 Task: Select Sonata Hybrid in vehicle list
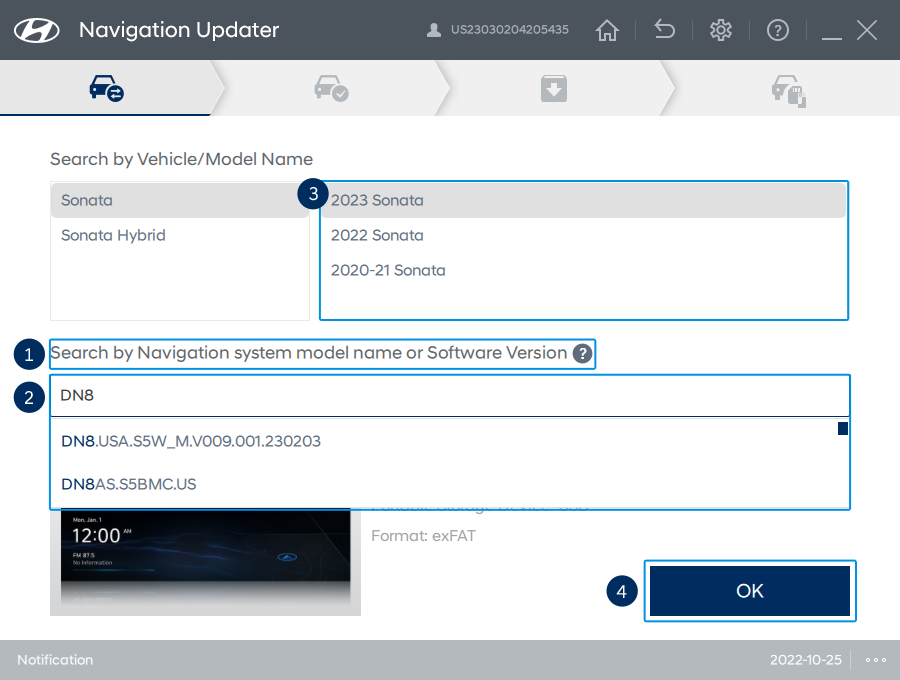click(x=113, y=236)
